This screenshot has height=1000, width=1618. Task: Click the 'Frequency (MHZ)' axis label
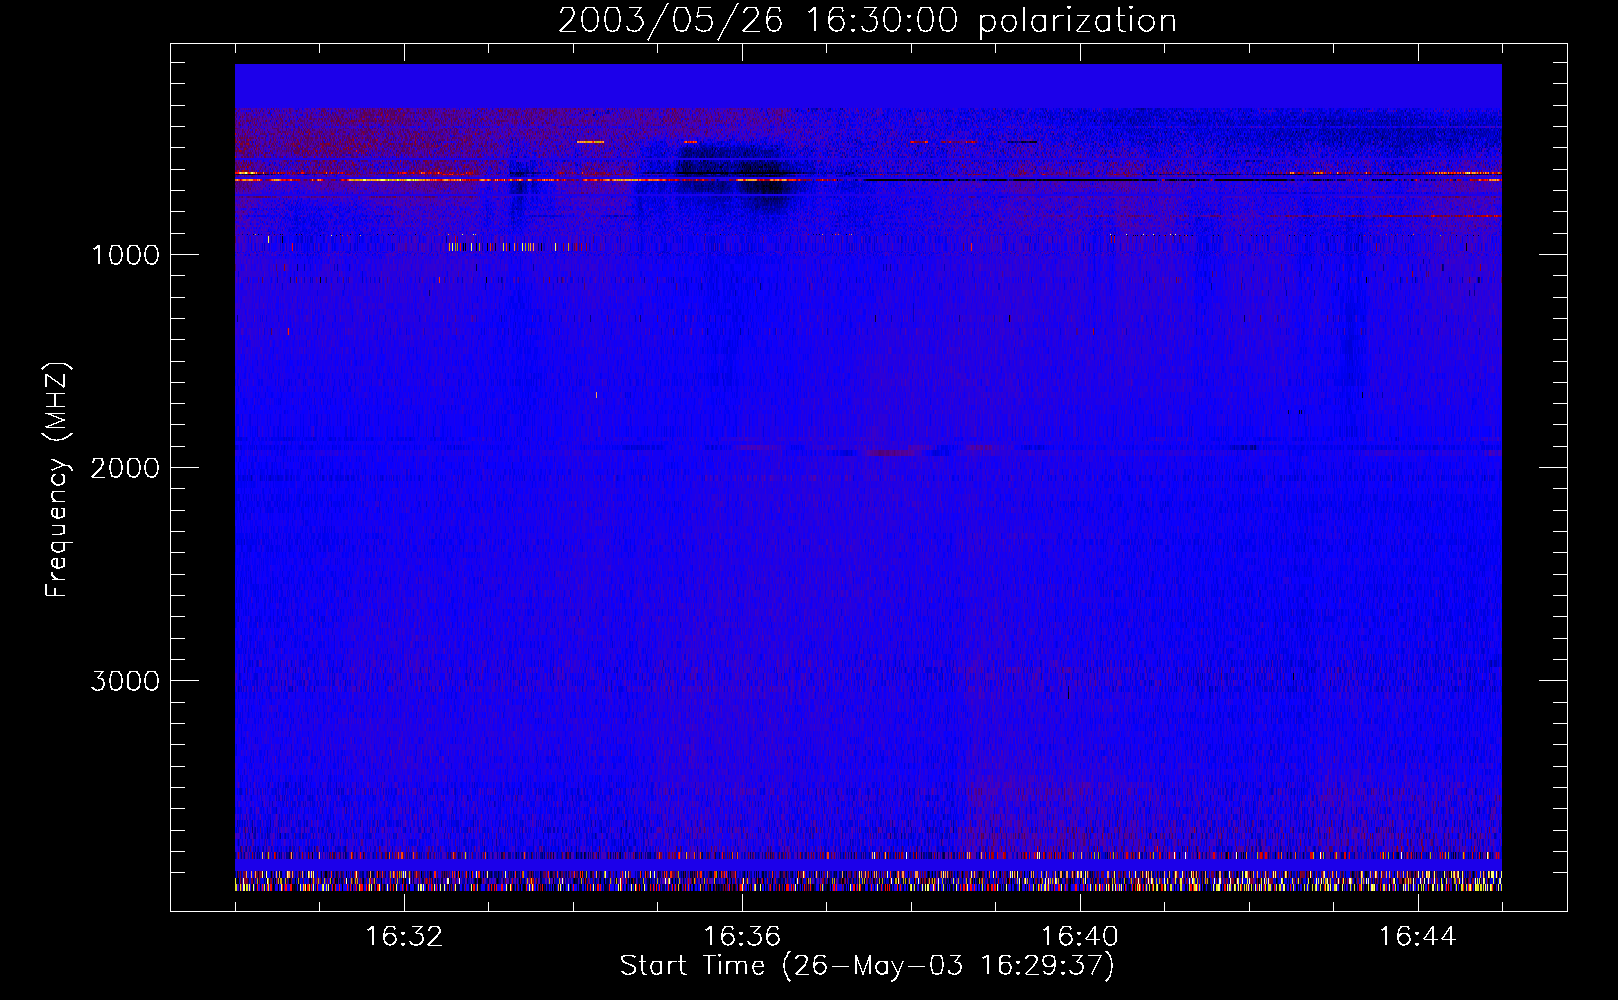pos(57,480)
